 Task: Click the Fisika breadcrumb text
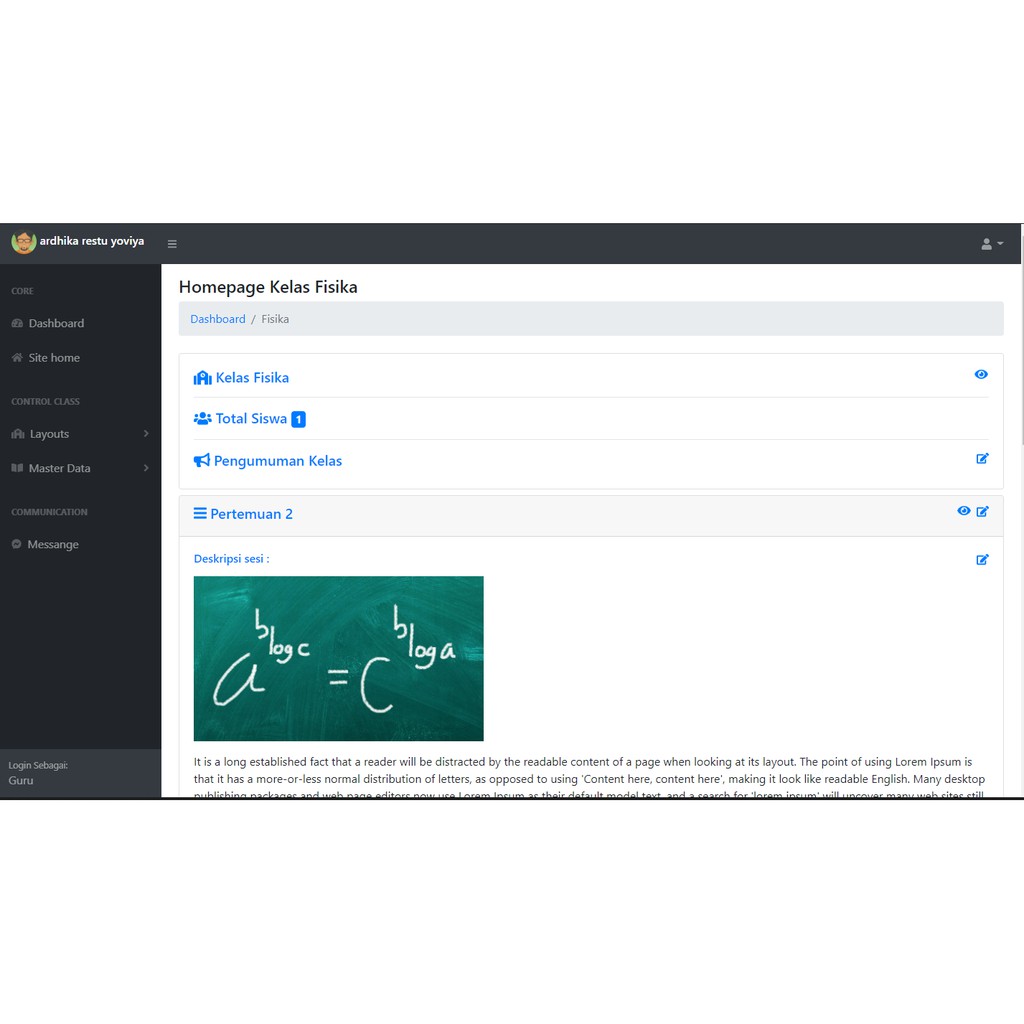tap(275, 319)
